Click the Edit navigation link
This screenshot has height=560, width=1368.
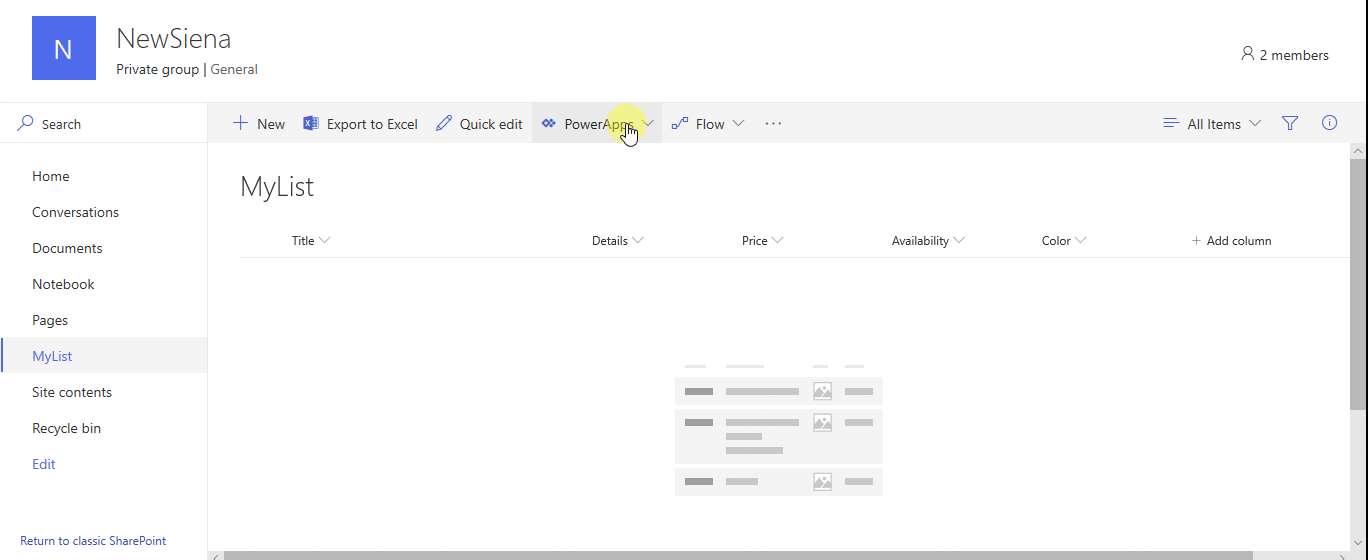coord(44,464)
